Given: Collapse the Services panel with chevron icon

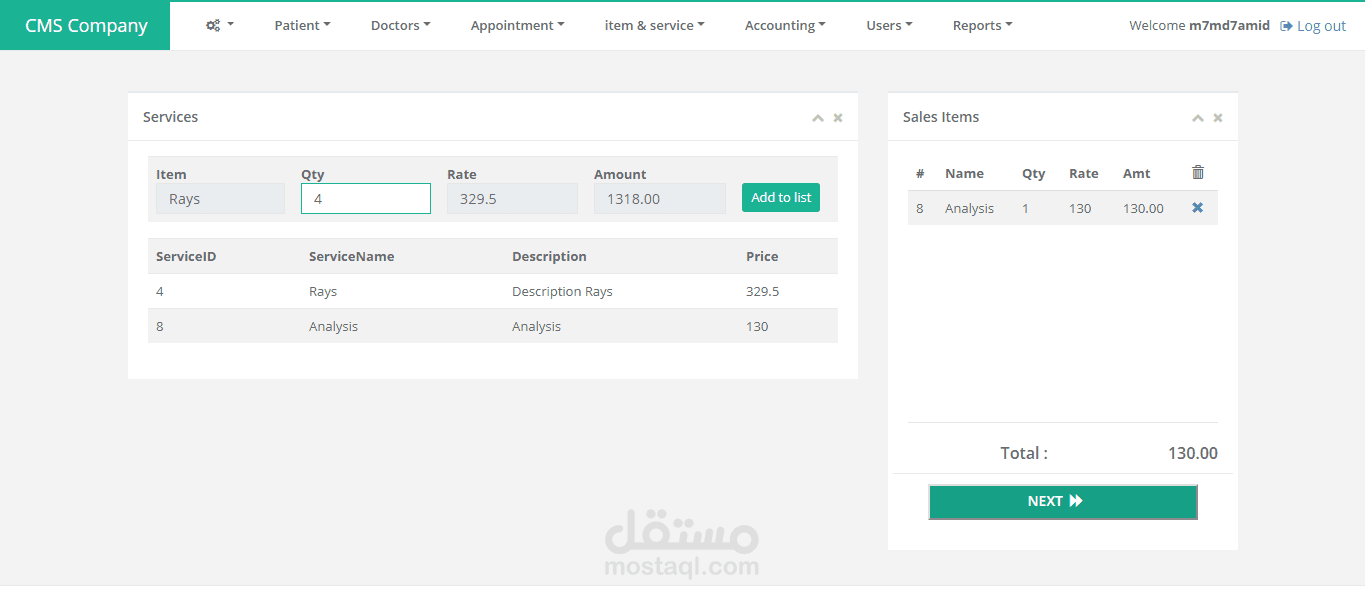Looking at the screenshot, I should (817, 118).
